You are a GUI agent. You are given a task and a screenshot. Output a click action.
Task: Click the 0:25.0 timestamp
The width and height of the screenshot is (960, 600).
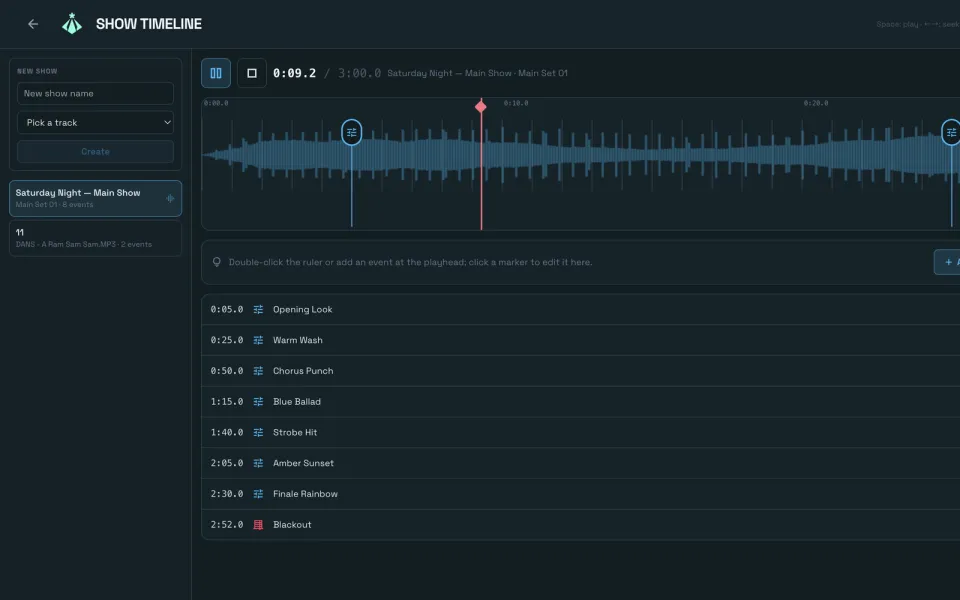tap(227, 340)
